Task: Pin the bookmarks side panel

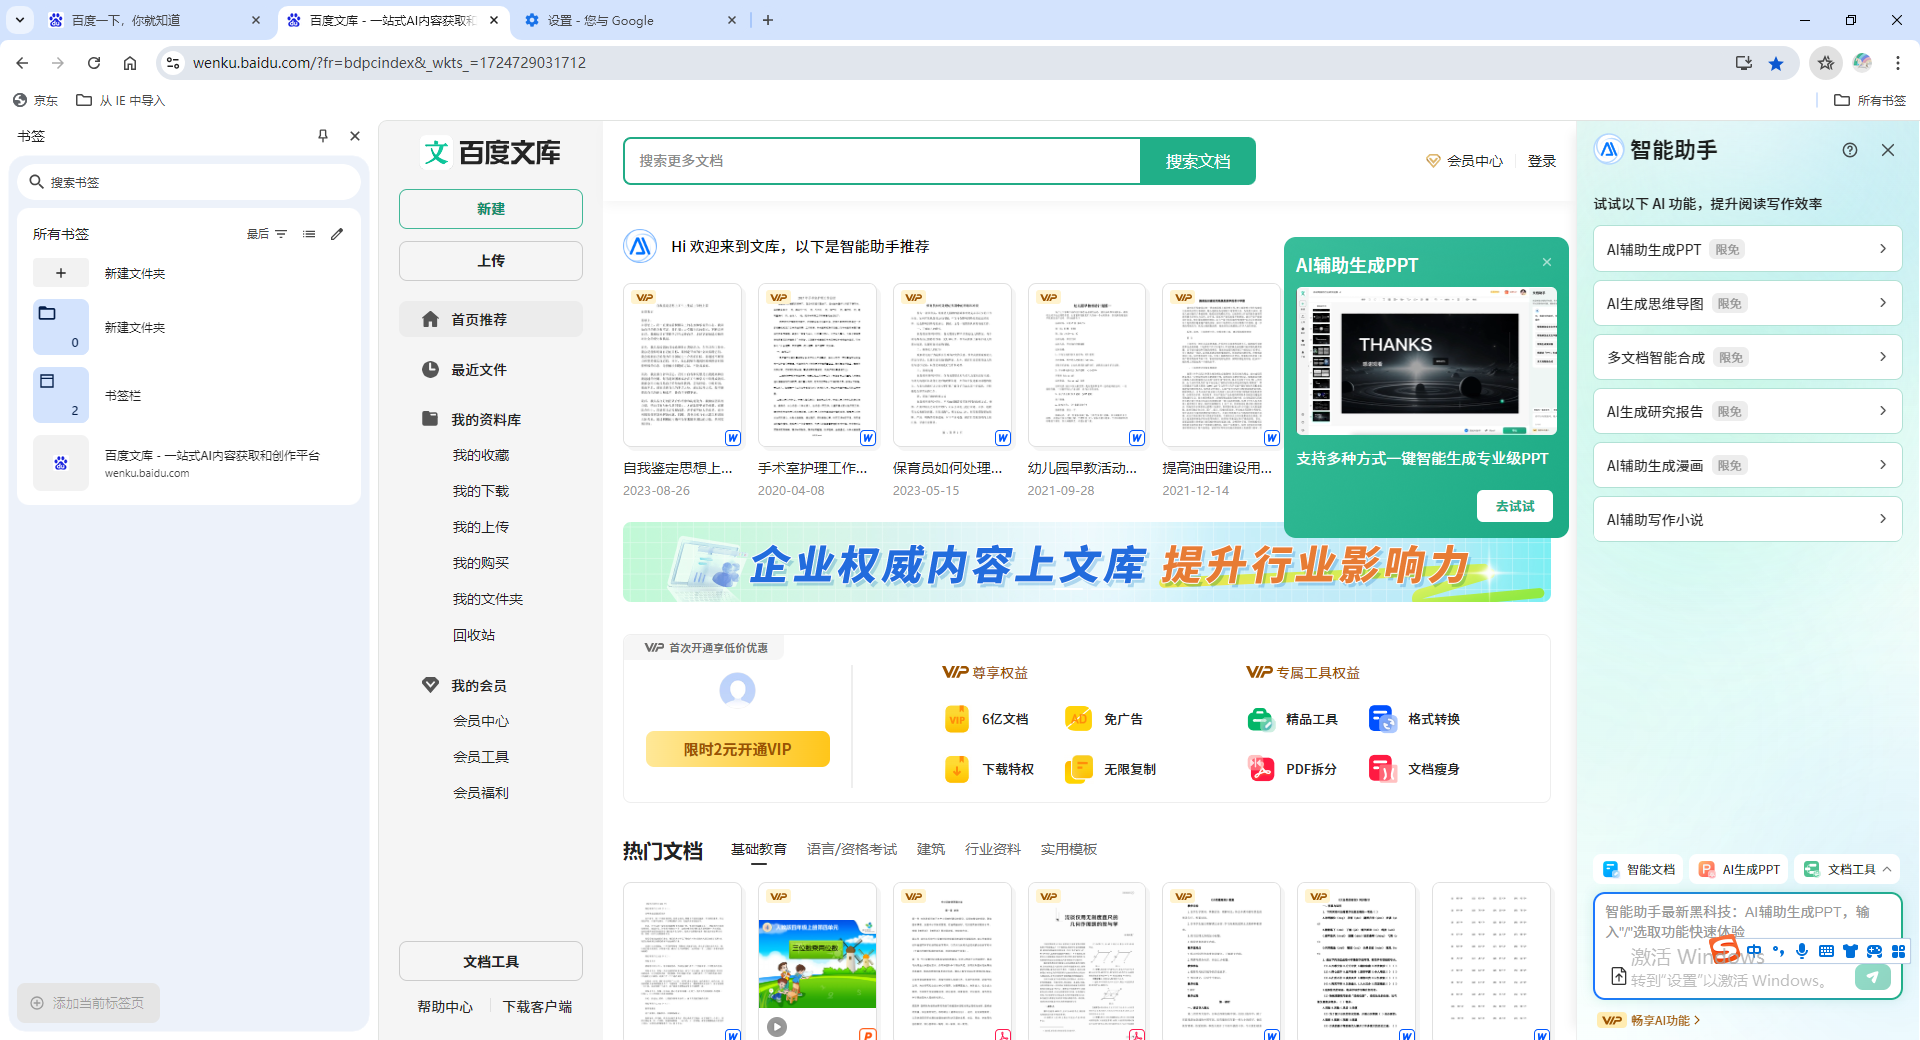Action: 323,136
